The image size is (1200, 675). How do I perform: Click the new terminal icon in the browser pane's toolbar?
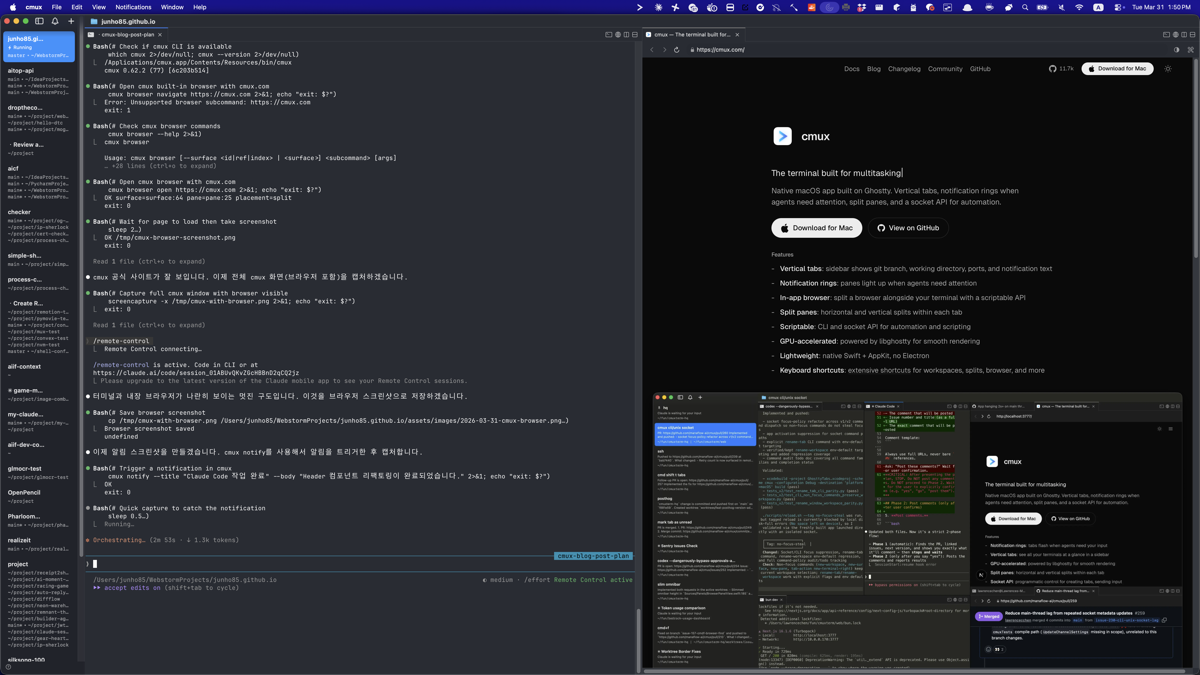tap(1166, 35)
